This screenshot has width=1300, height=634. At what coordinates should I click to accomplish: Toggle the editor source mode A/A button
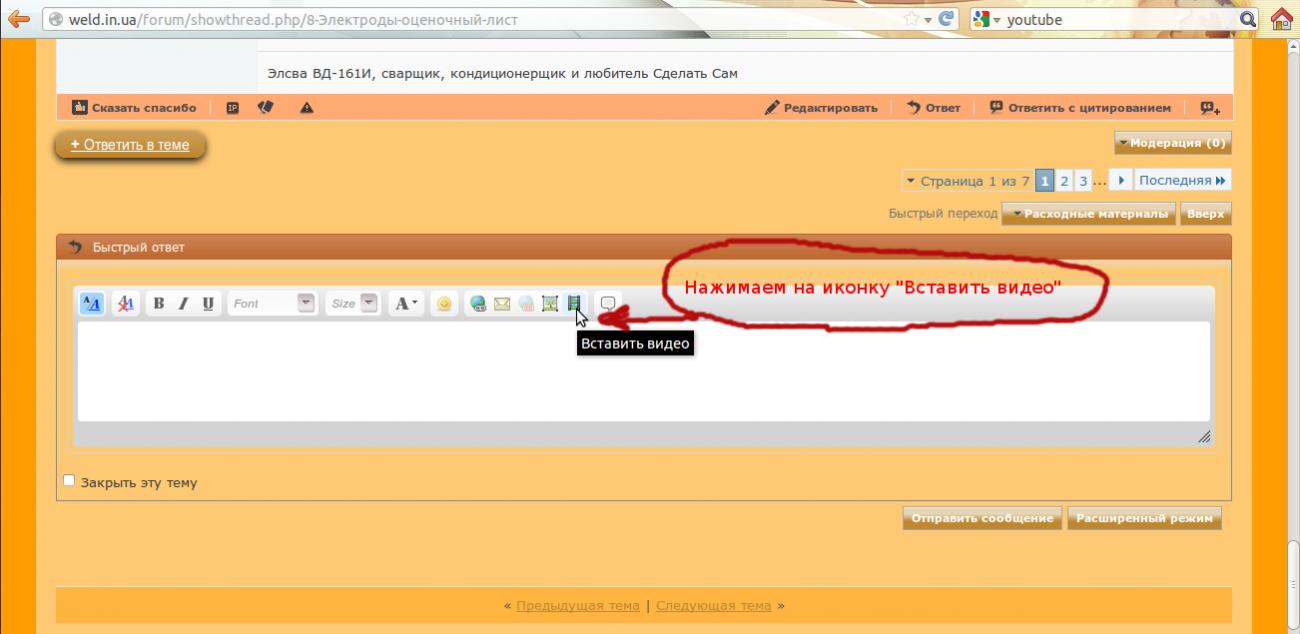[x=91, y=303]
